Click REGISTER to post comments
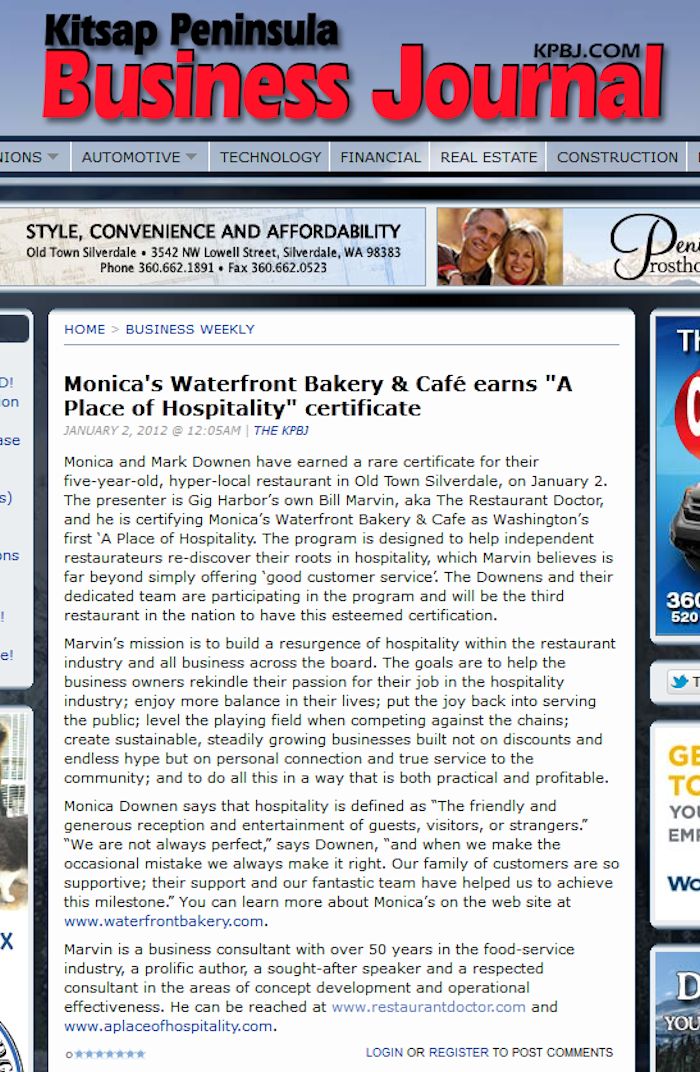This screenshot has height=1072, width=700. click(x=458, y=1052)
